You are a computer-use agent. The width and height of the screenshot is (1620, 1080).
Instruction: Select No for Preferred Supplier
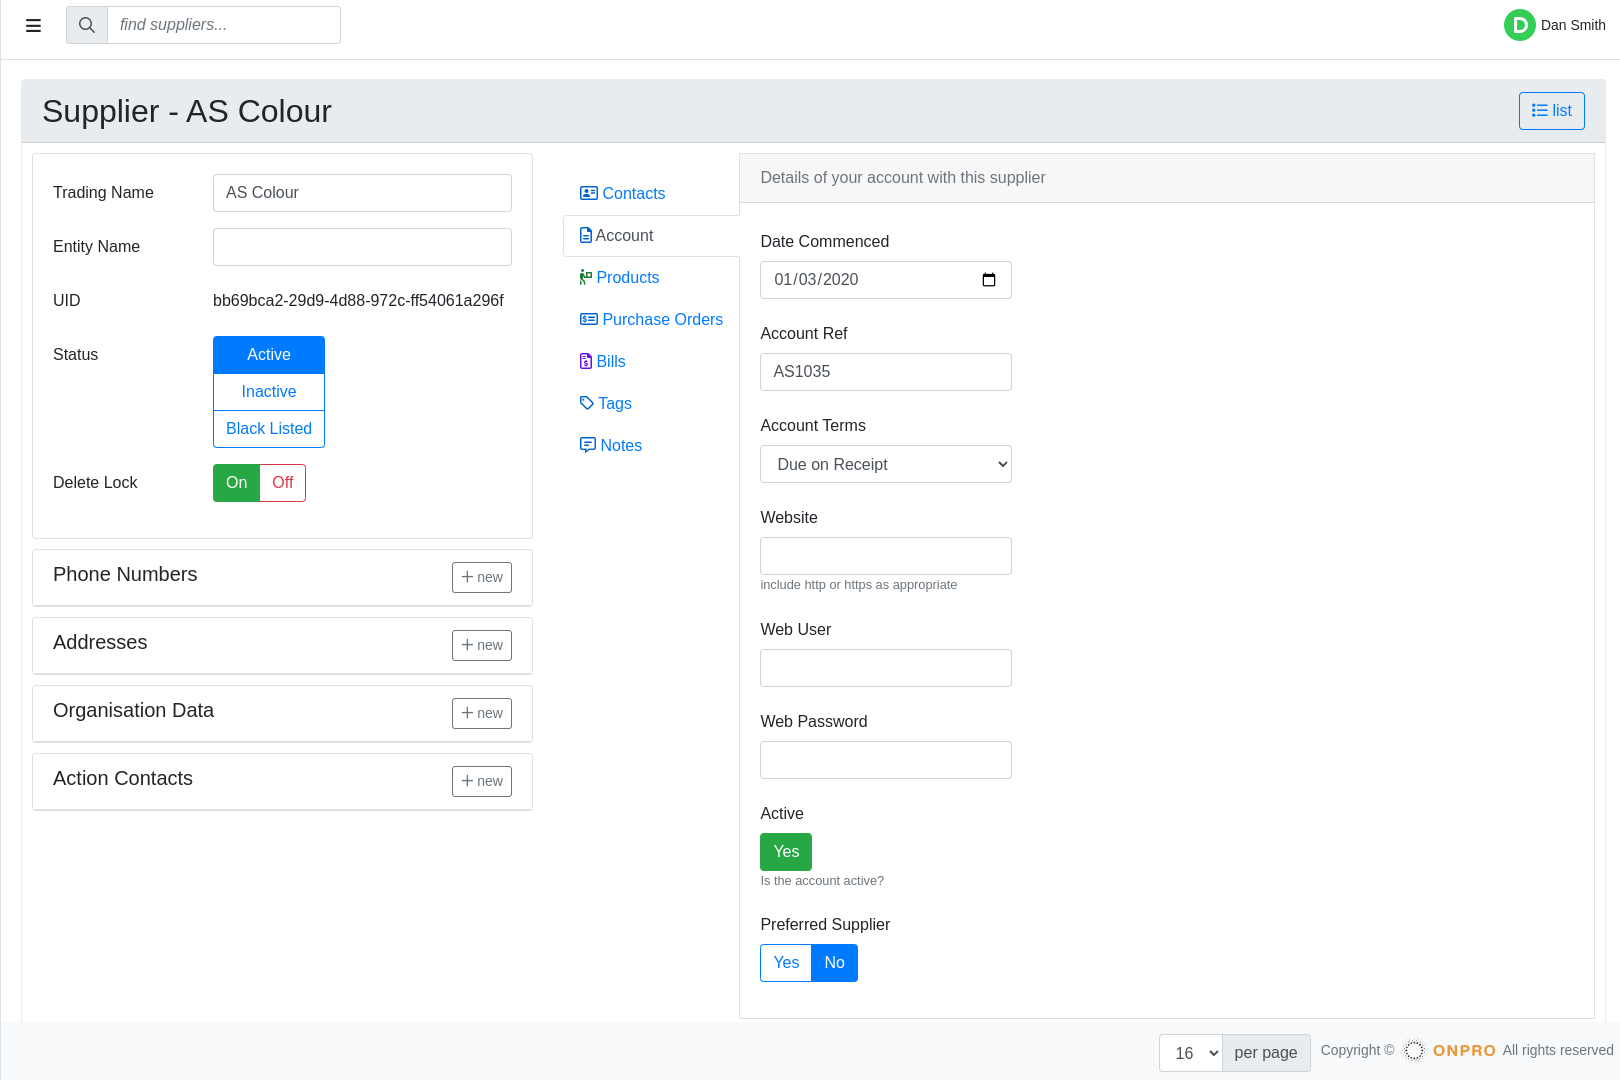click(835, 963)
